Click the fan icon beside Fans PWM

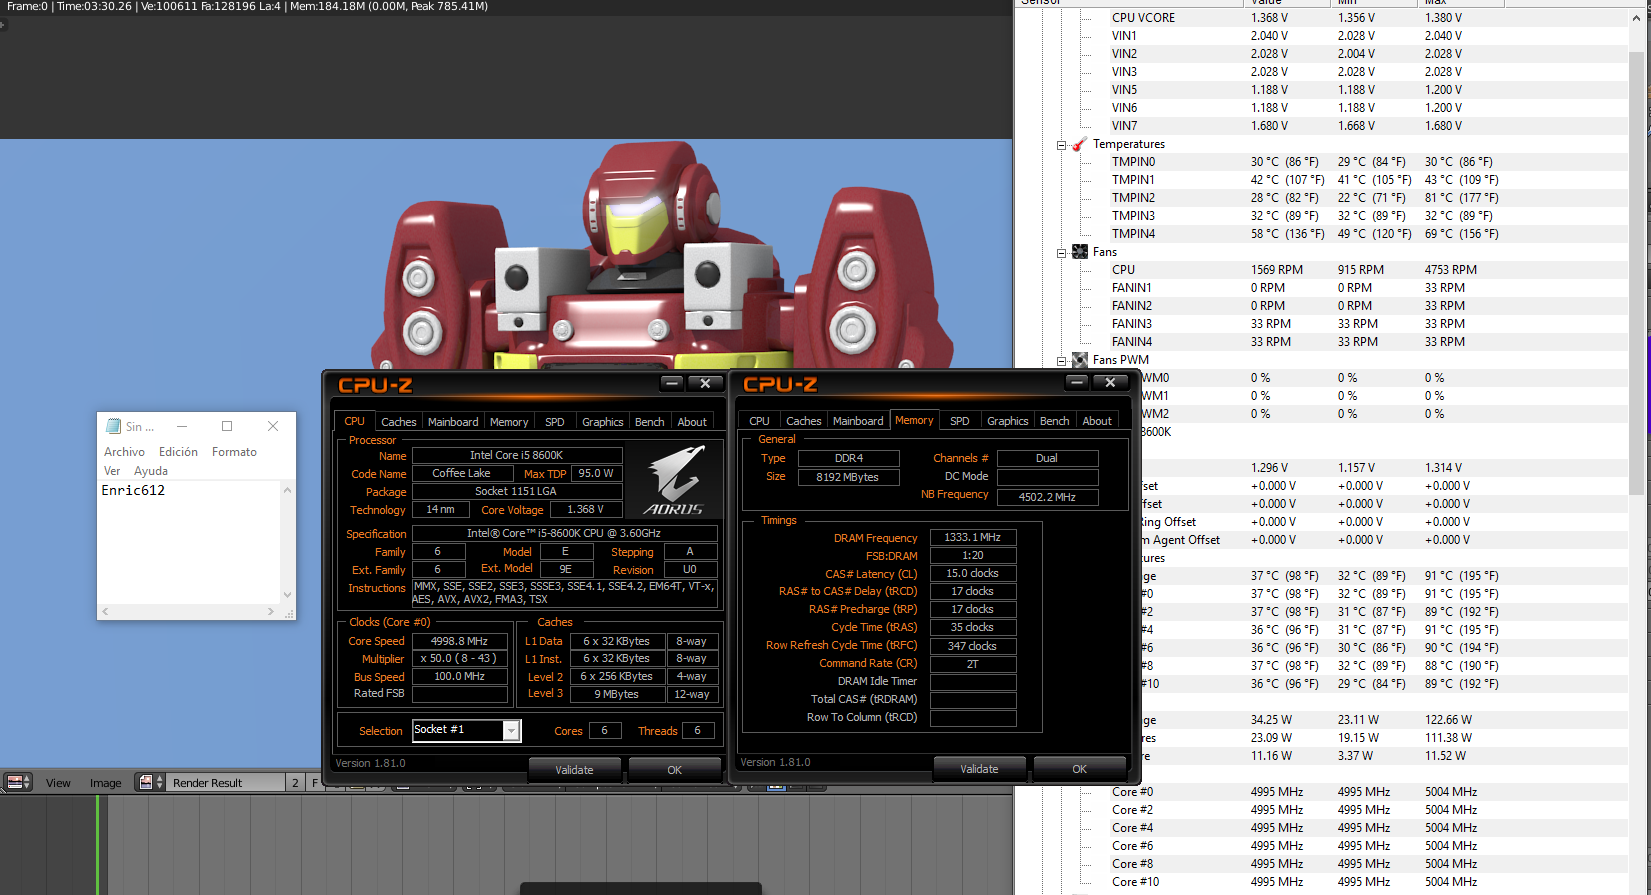tap(1080, 360)
